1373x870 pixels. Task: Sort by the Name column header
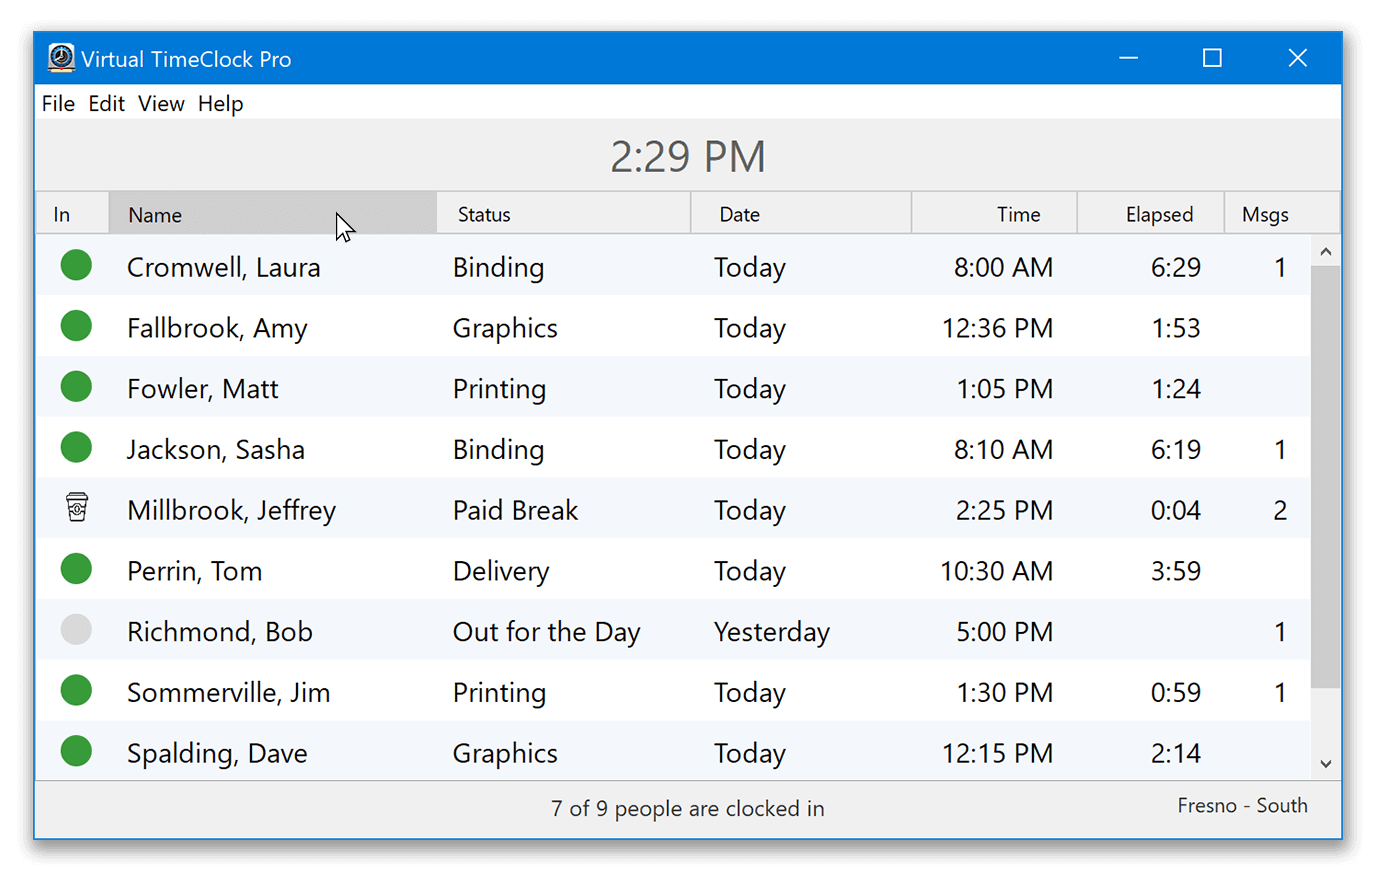click(272, 214)
